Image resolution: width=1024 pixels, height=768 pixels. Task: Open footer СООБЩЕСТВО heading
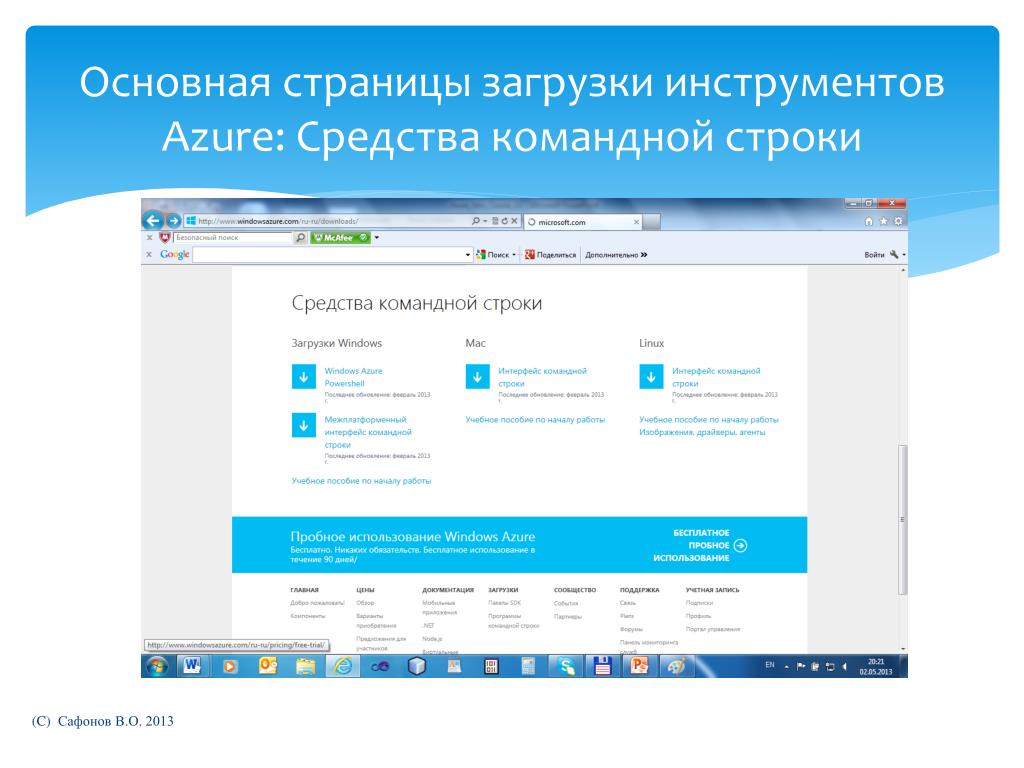(x=575, y=590)
